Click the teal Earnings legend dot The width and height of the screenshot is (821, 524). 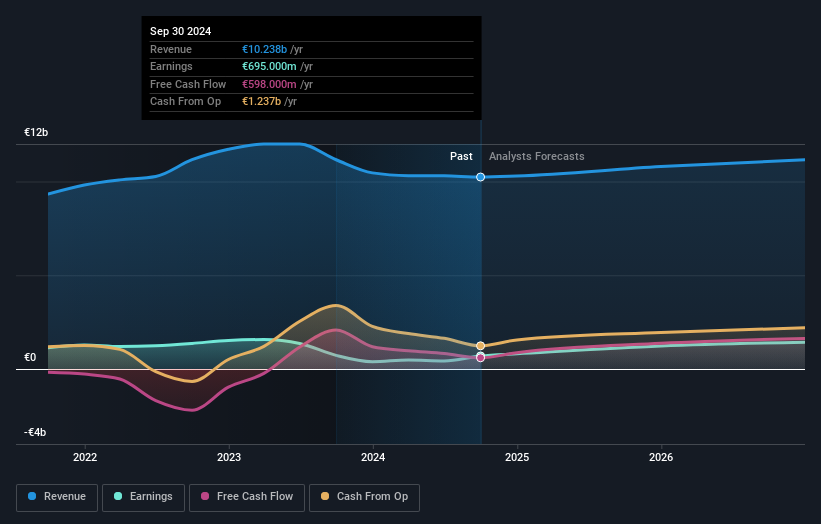pyautogui.click(x=118, y=496)
